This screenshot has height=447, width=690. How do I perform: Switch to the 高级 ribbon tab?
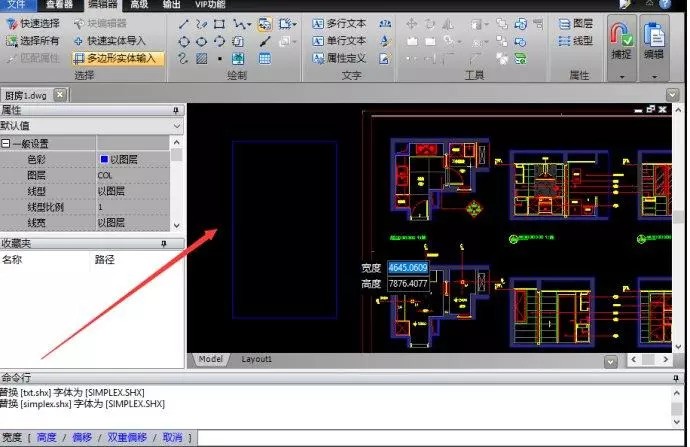coord(139,5)
